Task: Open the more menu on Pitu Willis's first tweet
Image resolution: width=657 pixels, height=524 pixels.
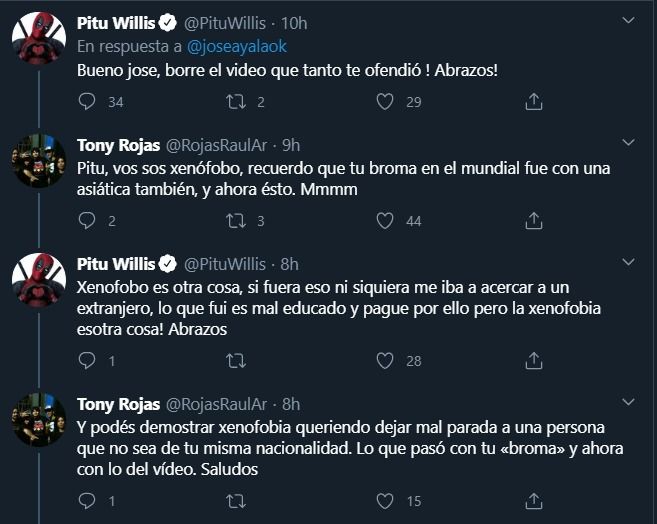Action: pyautogui.click(x=626, y=20)
